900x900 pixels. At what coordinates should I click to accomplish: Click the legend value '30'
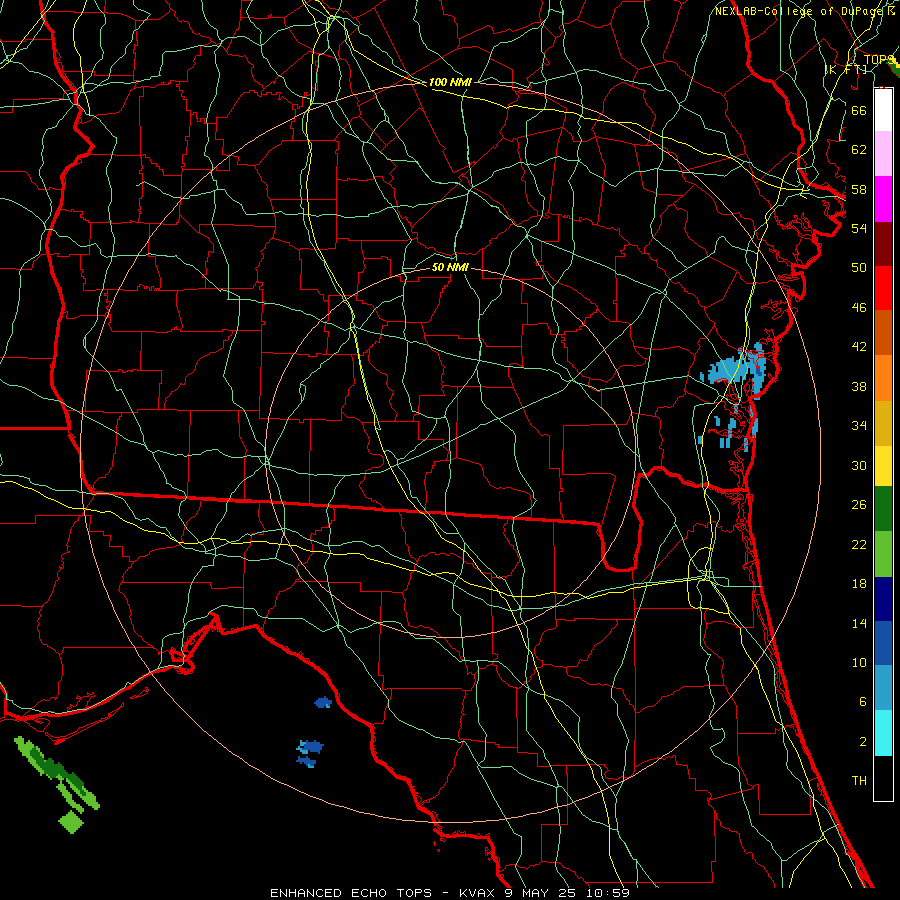[x=859, y=465]
